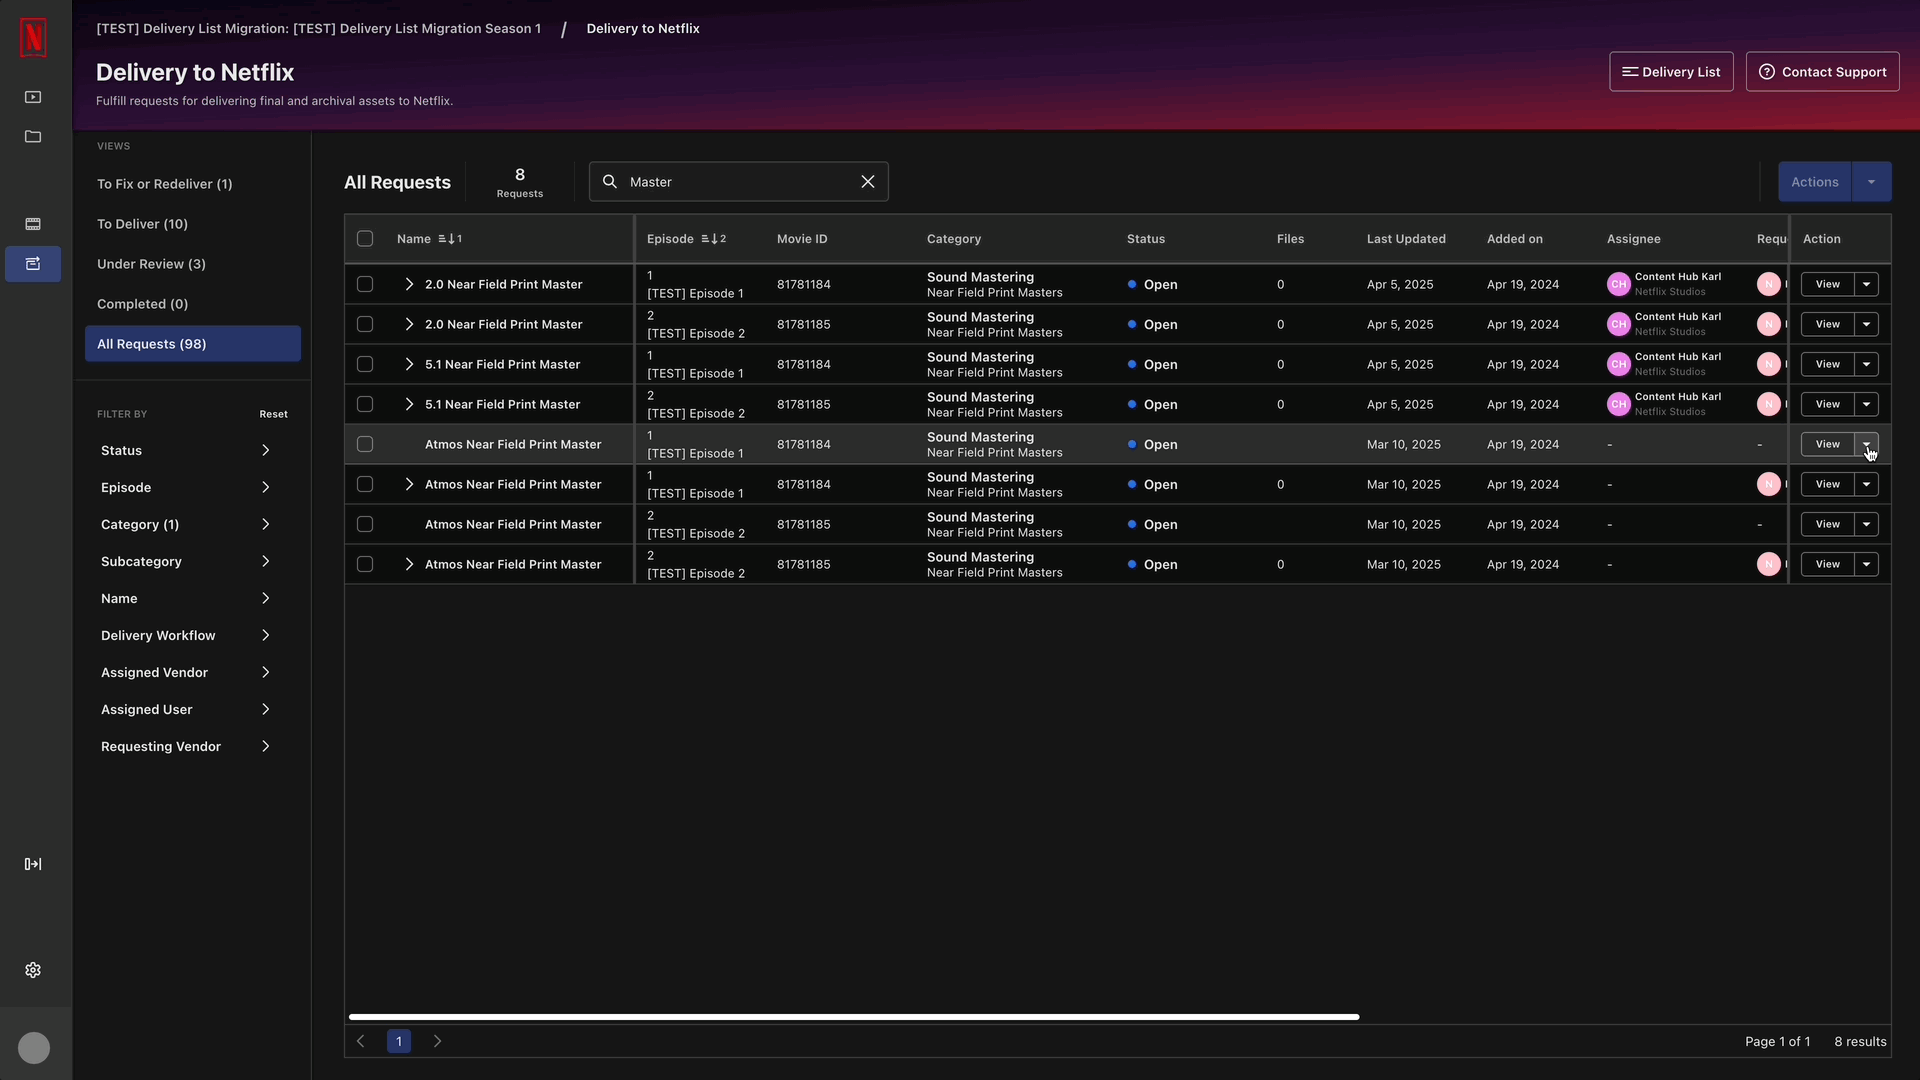Image resolution: width=1920 pixels, height=1080 pixels.
Task: Click the search magnifier icon
Action: [x=610, y=182]
